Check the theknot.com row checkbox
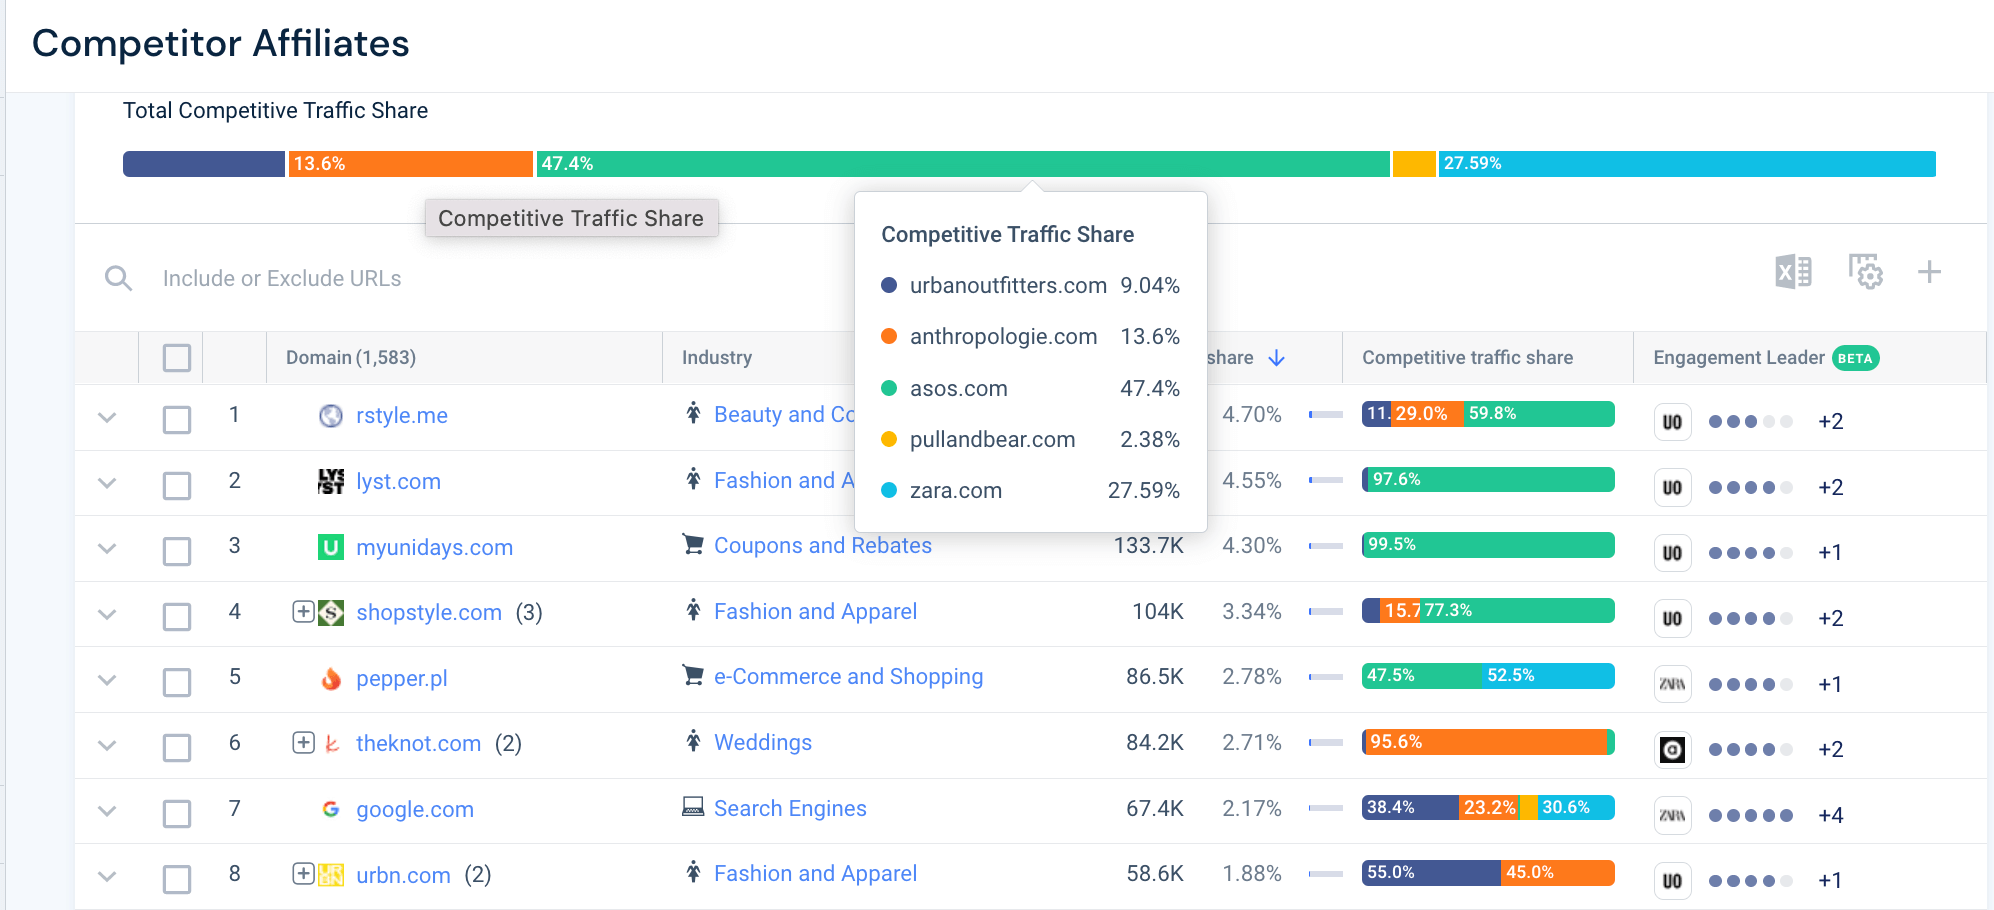Screen dimensions: 1994x910 pyautogui.click(x=177, y=747)
